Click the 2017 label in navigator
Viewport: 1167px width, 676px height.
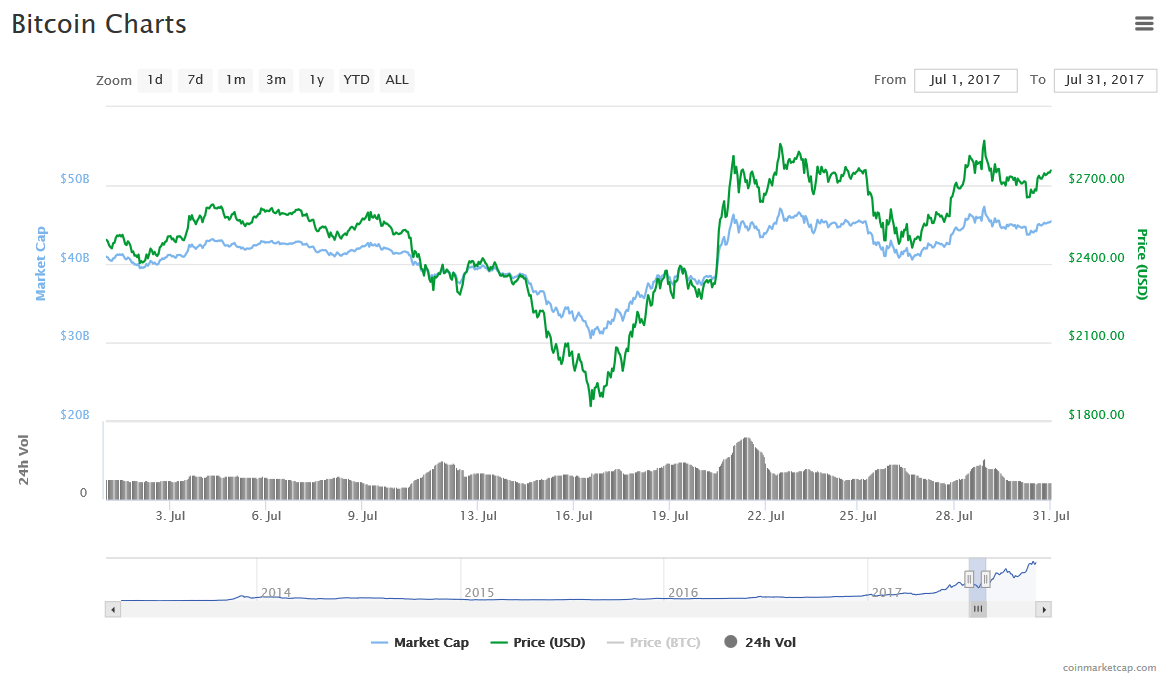click(887, 593)
